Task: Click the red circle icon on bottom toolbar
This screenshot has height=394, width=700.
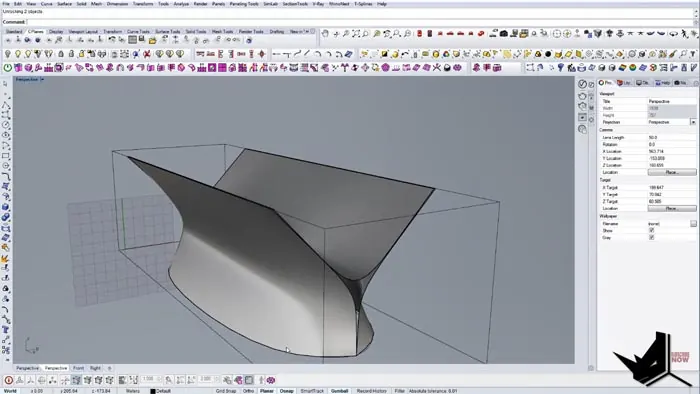Action: click(x=8, y=380)
